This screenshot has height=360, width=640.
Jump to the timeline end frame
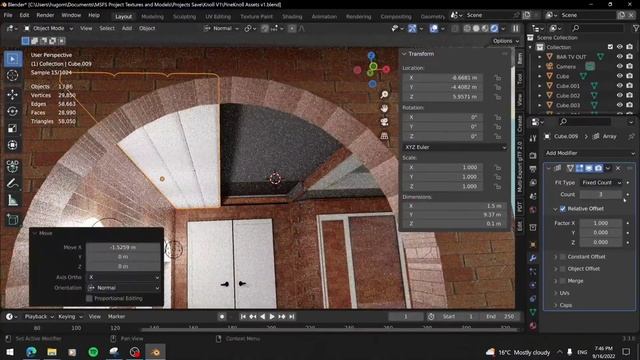[x=291, y=317]
